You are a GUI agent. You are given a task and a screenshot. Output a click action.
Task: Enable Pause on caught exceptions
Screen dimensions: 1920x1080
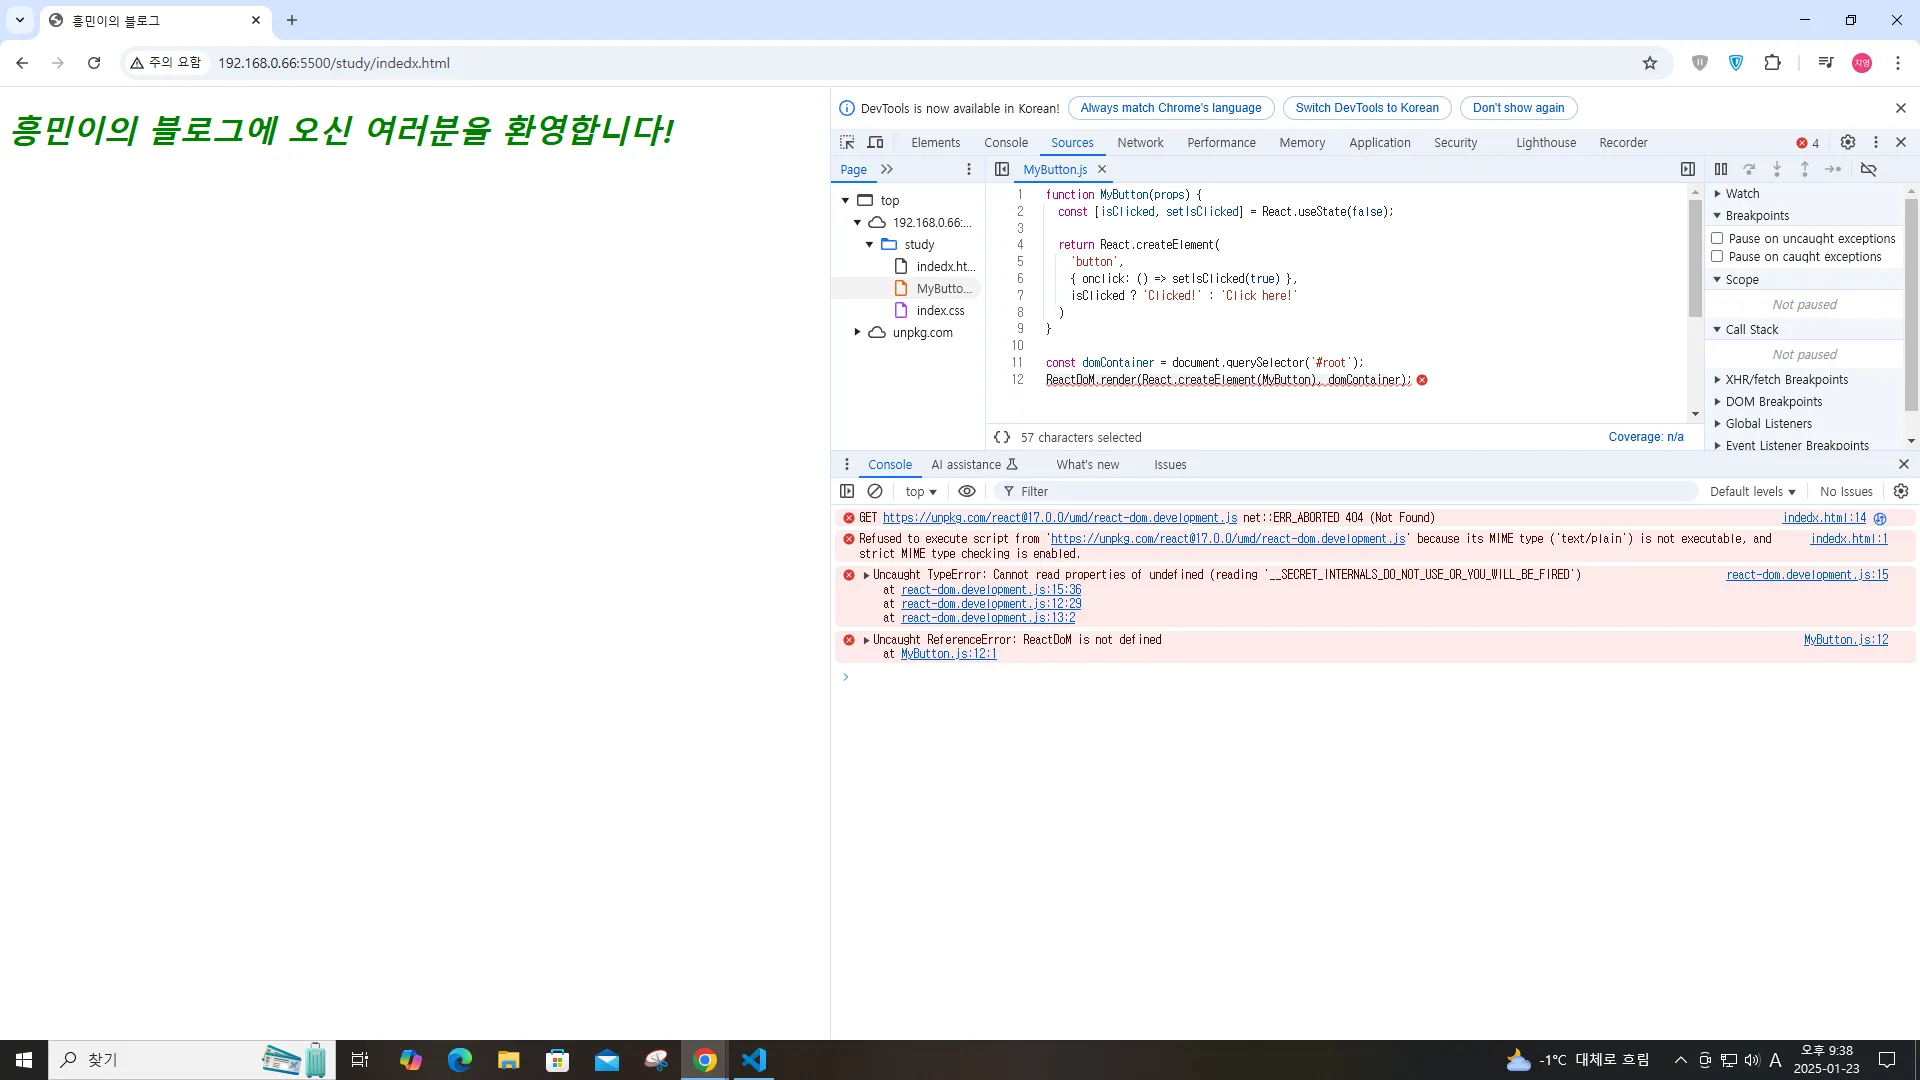tap(1717, 257)
